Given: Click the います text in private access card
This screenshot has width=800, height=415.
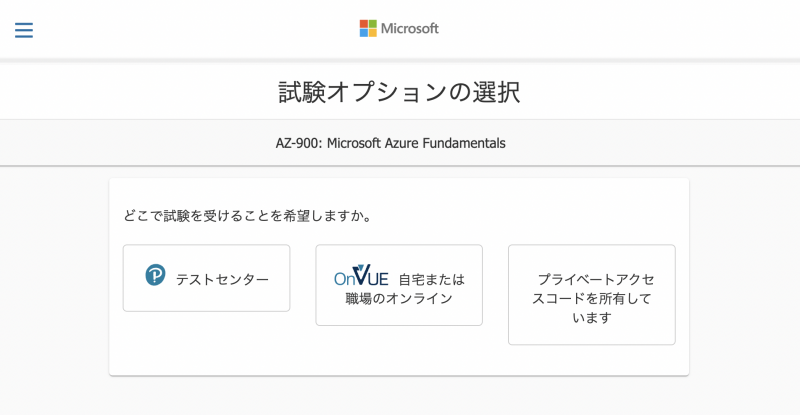Looking at the screenshot, I should point(592,318).
